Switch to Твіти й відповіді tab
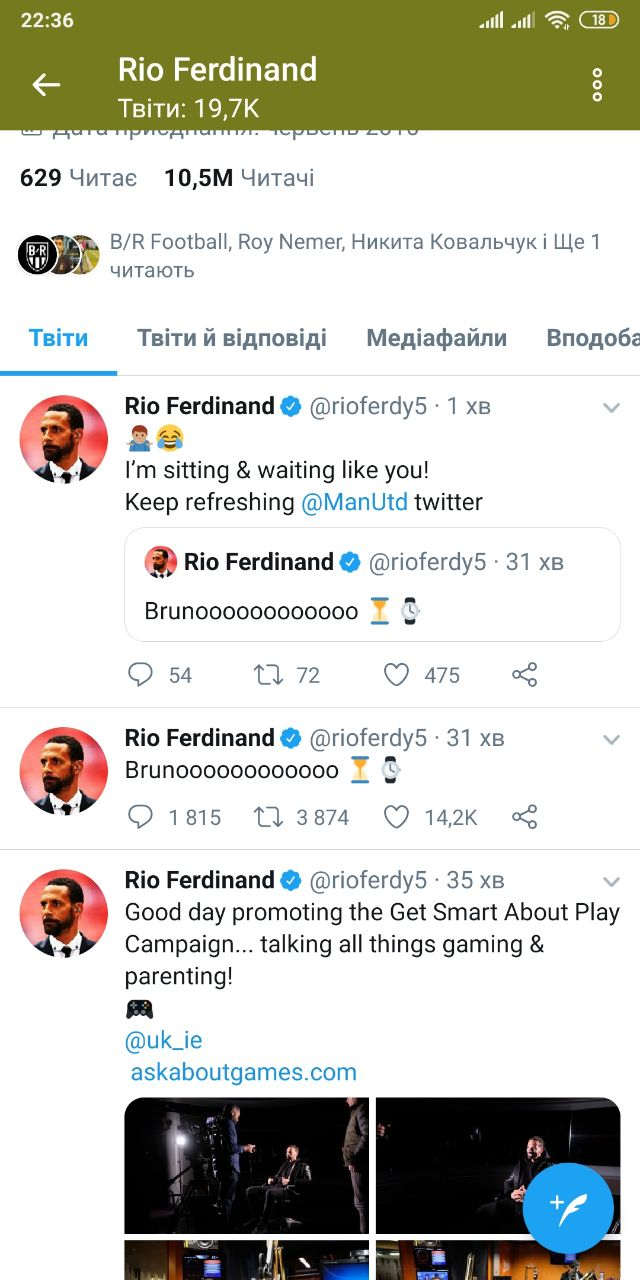 click(232, 338)
